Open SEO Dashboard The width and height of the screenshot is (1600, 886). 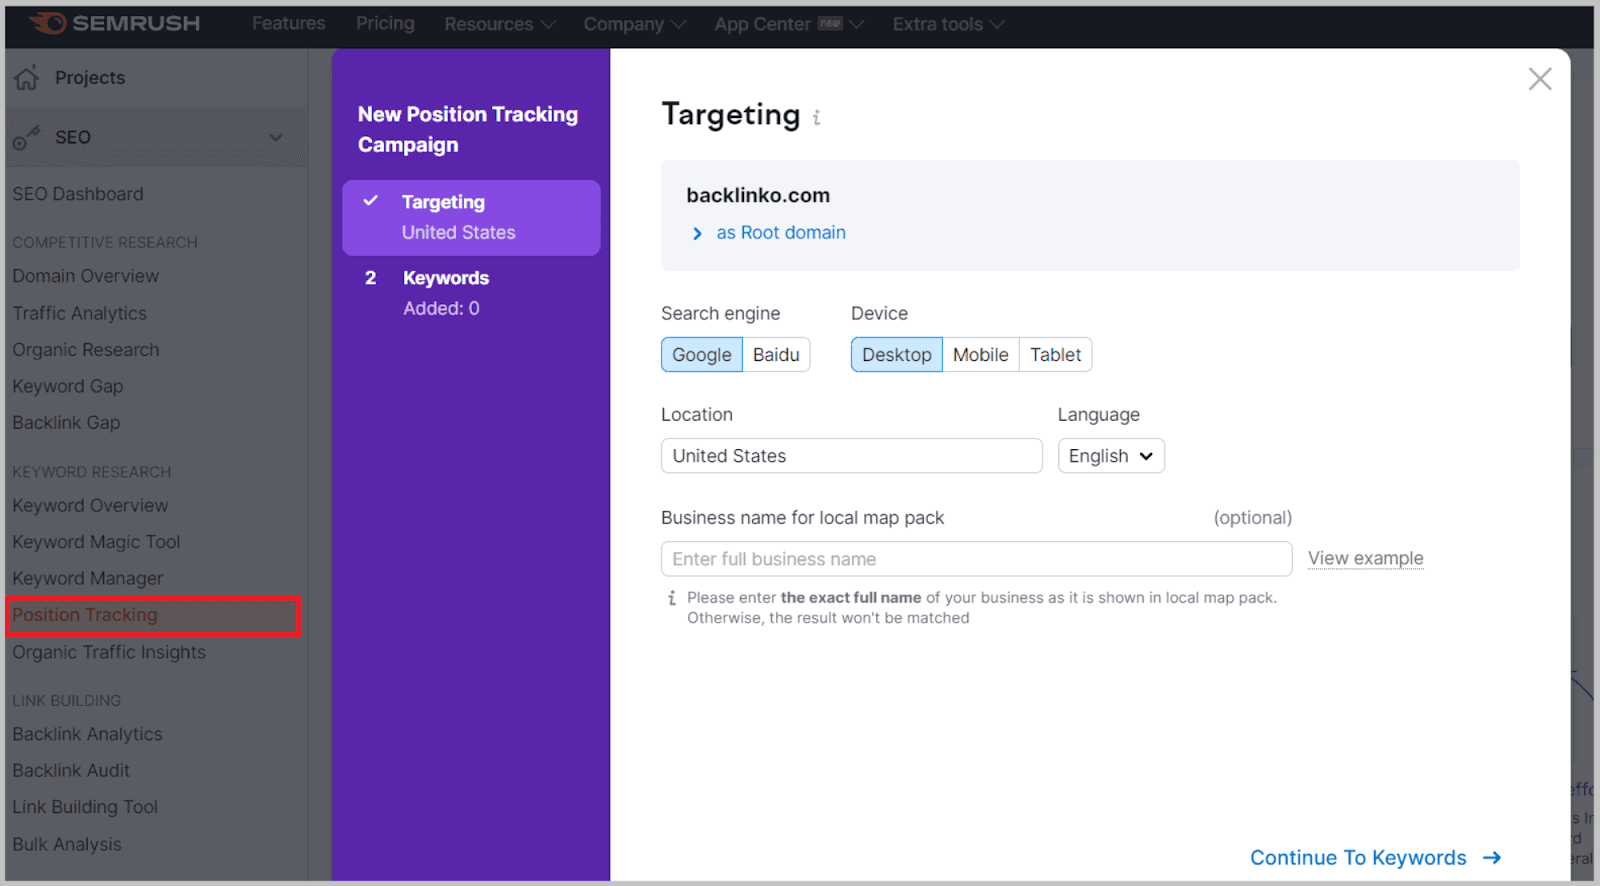coord(78,194)
